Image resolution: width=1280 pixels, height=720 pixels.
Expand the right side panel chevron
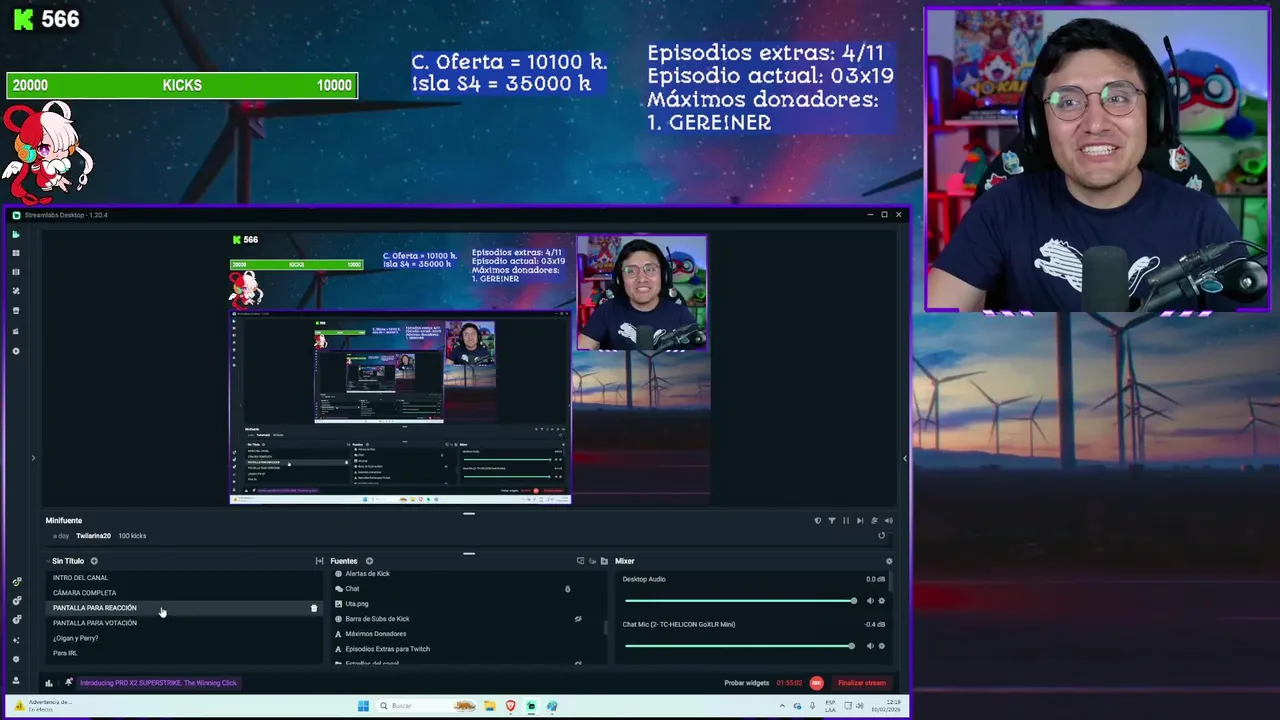coord(905,458)
